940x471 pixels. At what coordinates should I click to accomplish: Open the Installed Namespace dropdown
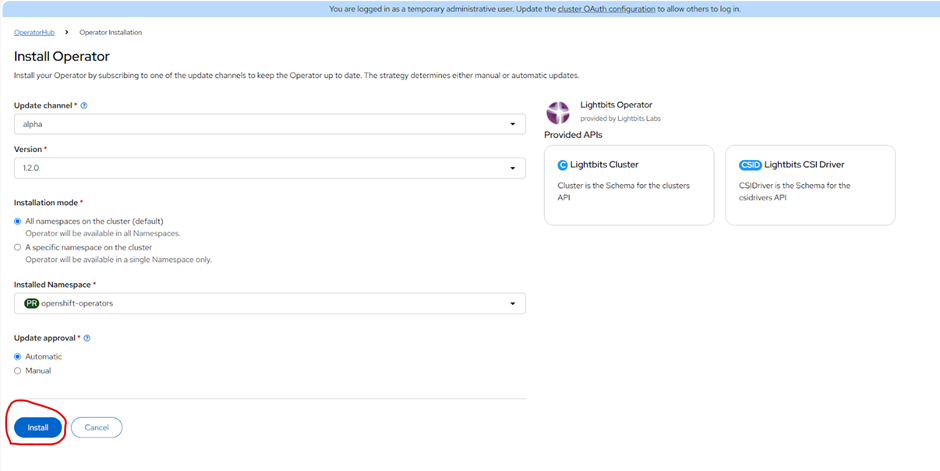[x=269, y=303]
